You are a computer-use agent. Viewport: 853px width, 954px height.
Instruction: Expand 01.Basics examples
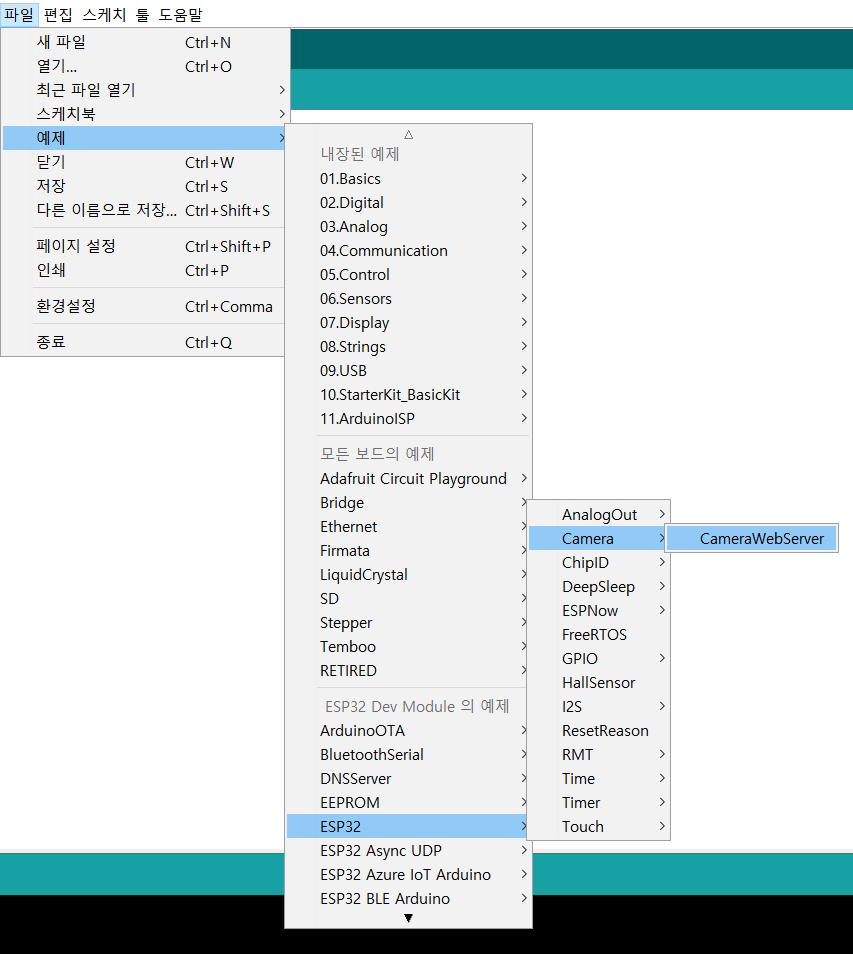click(x=408, y=178)
